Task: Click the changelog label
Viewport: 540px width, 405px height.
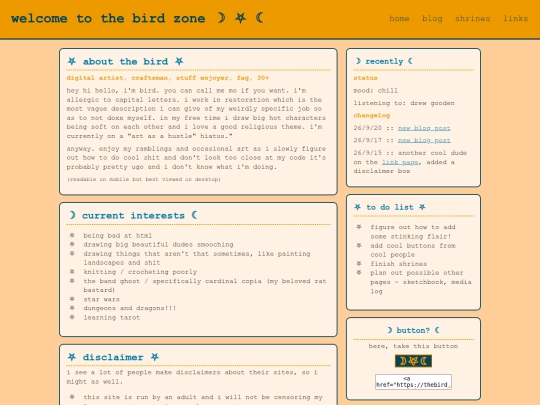Action: tap(372, 115)
